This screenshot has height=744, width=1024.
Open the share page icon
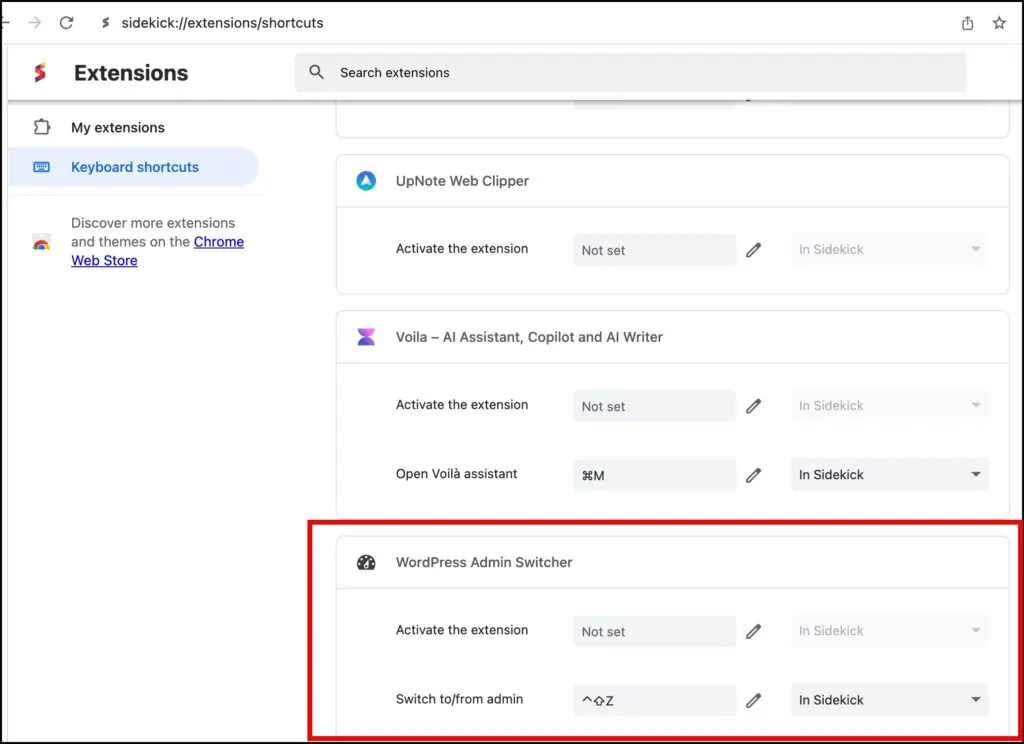click(967, 23)
